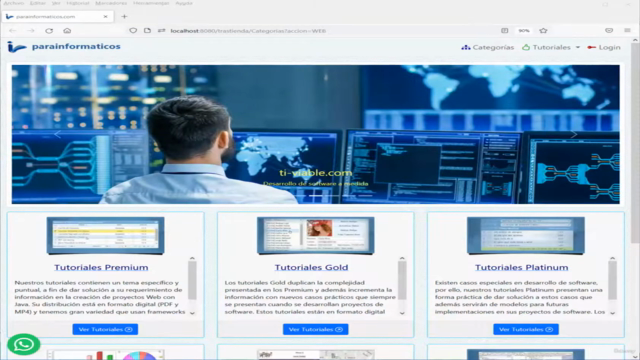The width and height of the screenshot is (640, 360).
Task: Click the scroll-down arrow in Platinum description
Action: click(x=612, y=313)
